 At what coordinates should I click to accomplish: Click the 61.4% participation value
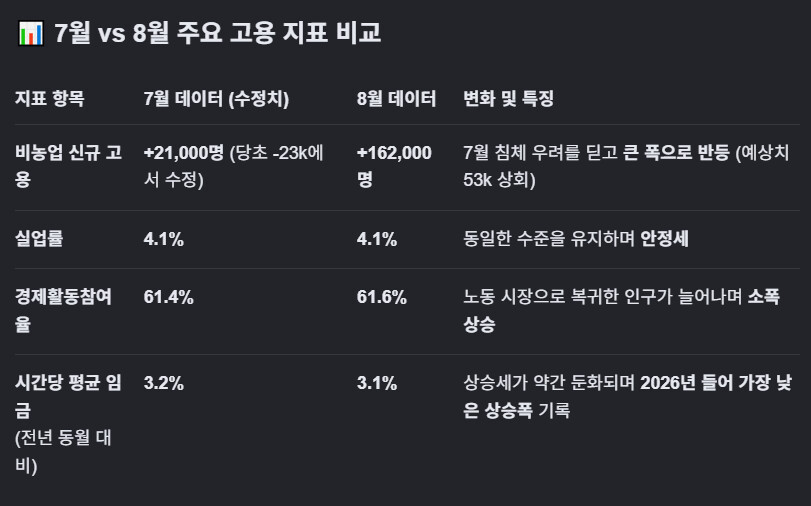coord(169,297)
